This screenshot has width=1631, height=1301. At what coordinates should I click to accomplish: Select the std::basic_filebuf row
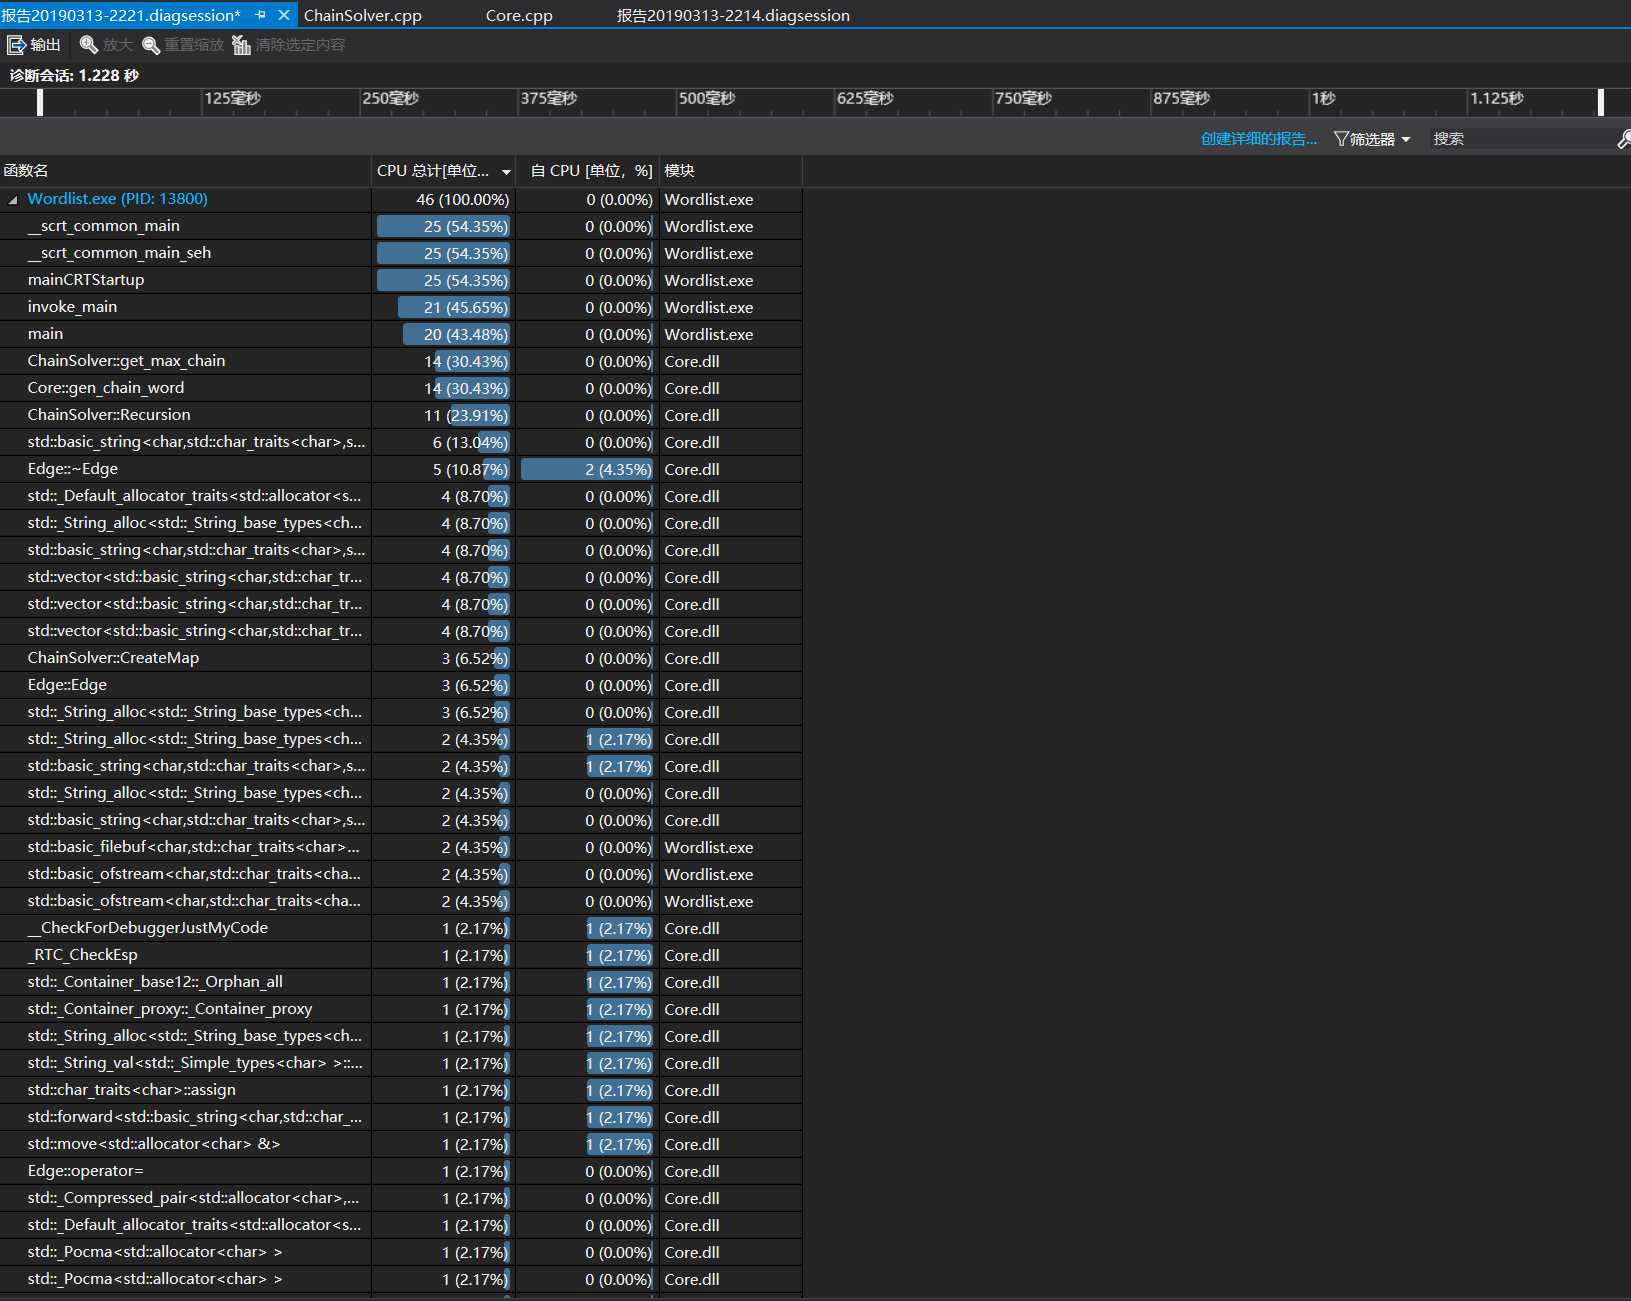400,847
